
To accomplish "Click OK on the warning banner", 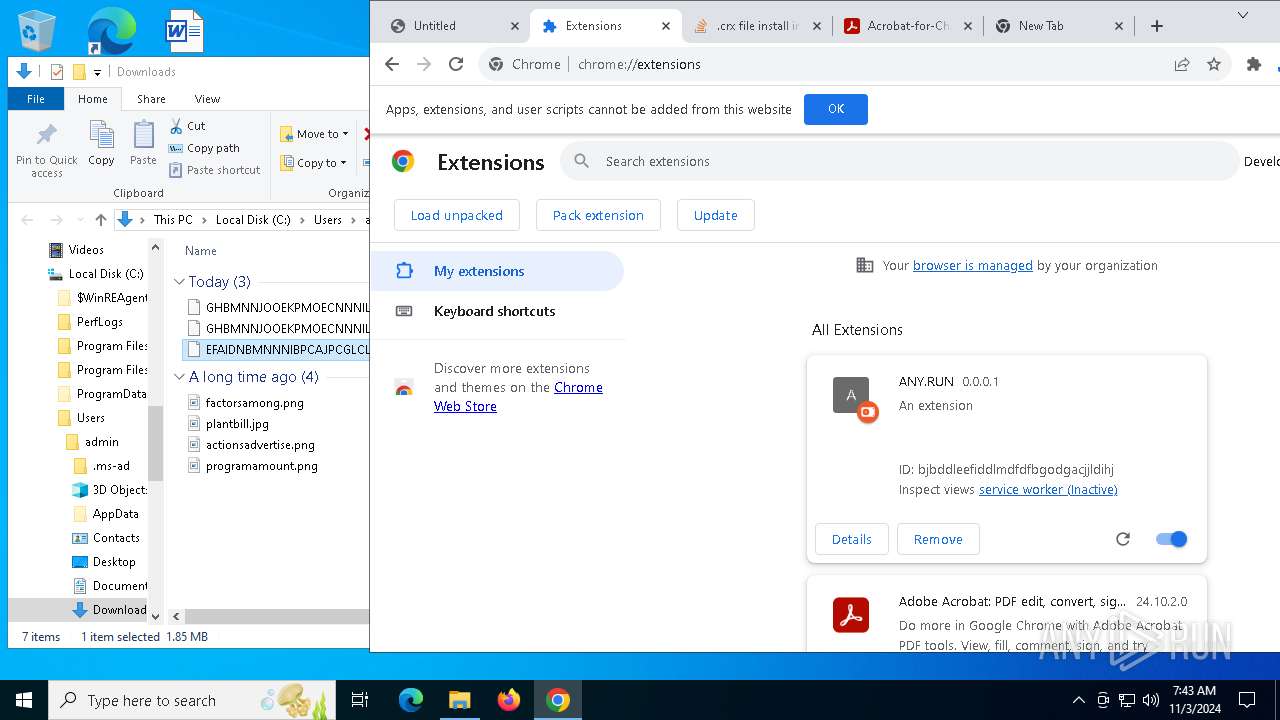I will point(836,109).
